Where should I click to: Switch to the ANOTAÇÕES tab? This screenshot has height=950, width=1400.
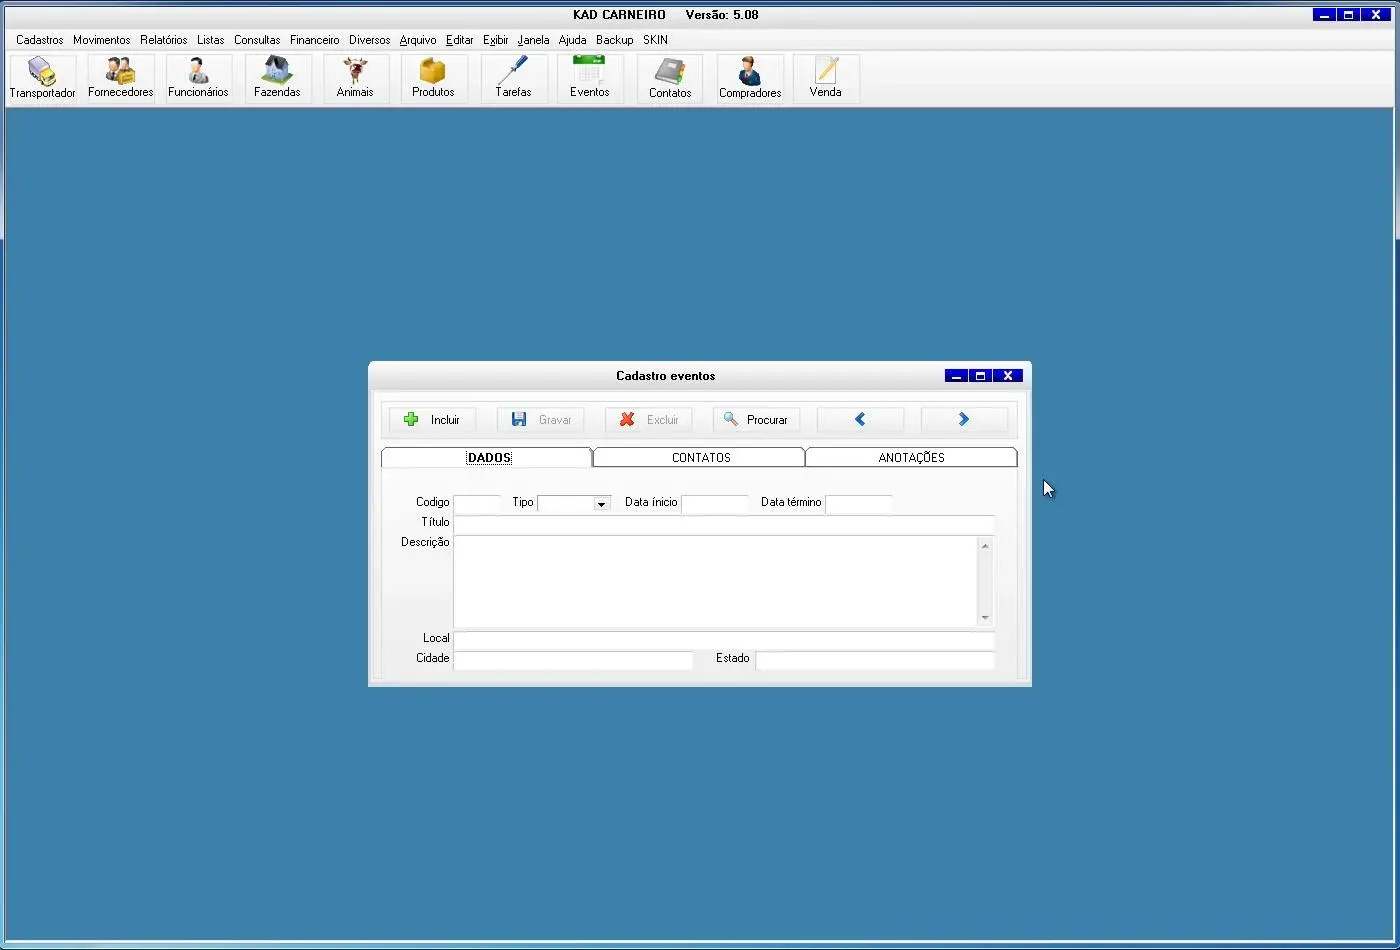tap(911, 457)
